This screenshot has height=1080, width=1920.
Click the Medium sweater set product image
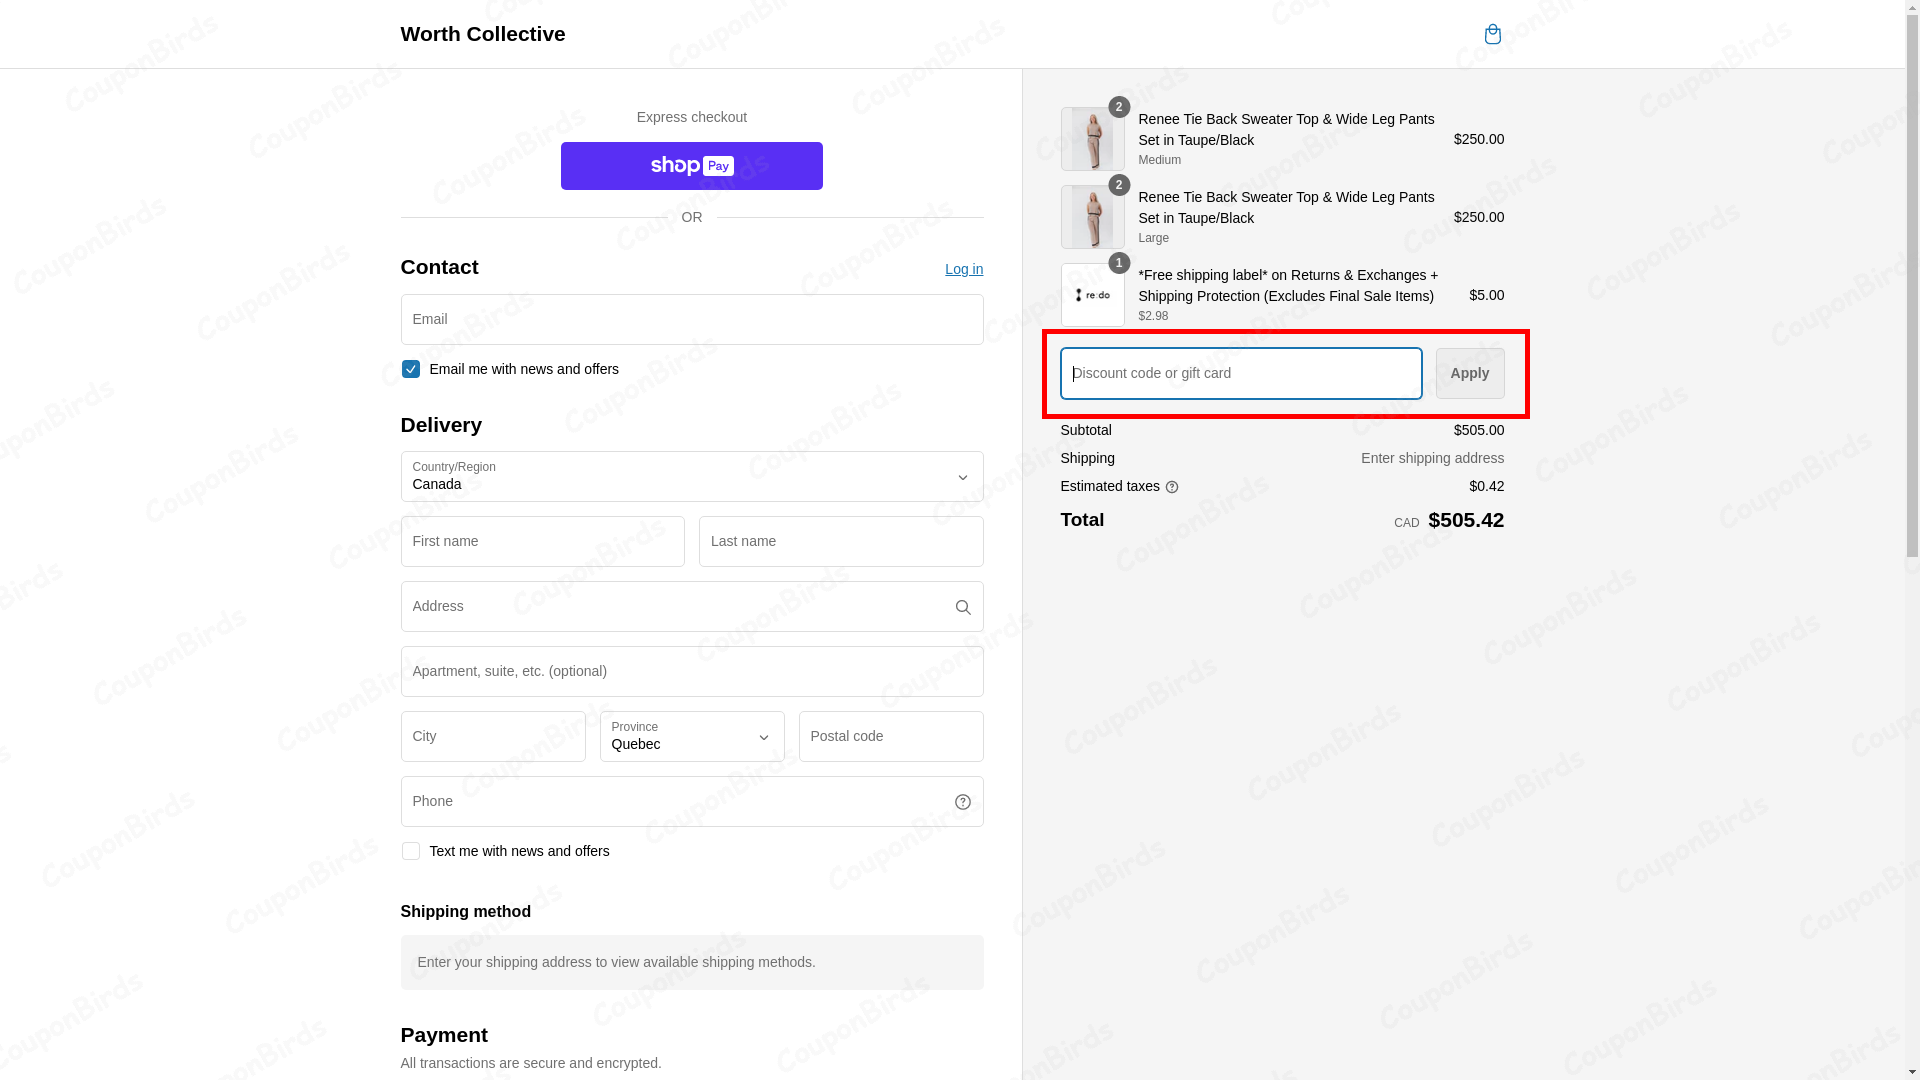click(x=1092, y=139)
